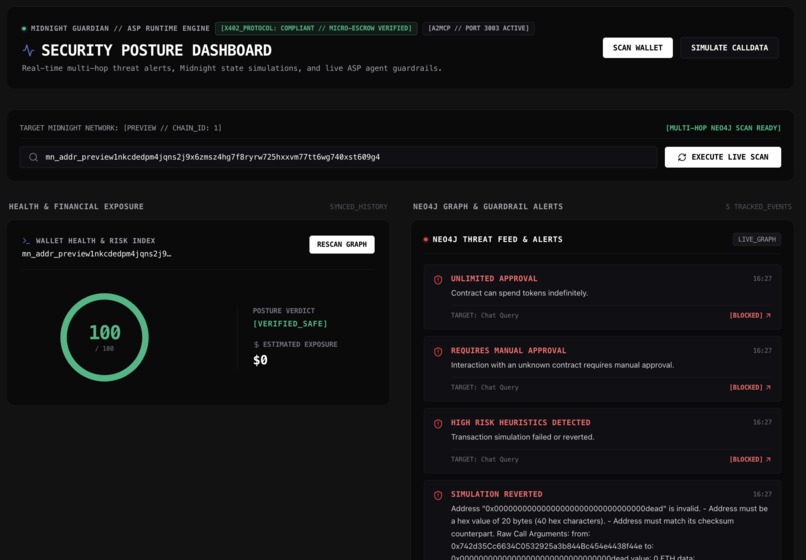Open arrow icon on Requires Manual Approval BLOCKED link

point(768,387)
